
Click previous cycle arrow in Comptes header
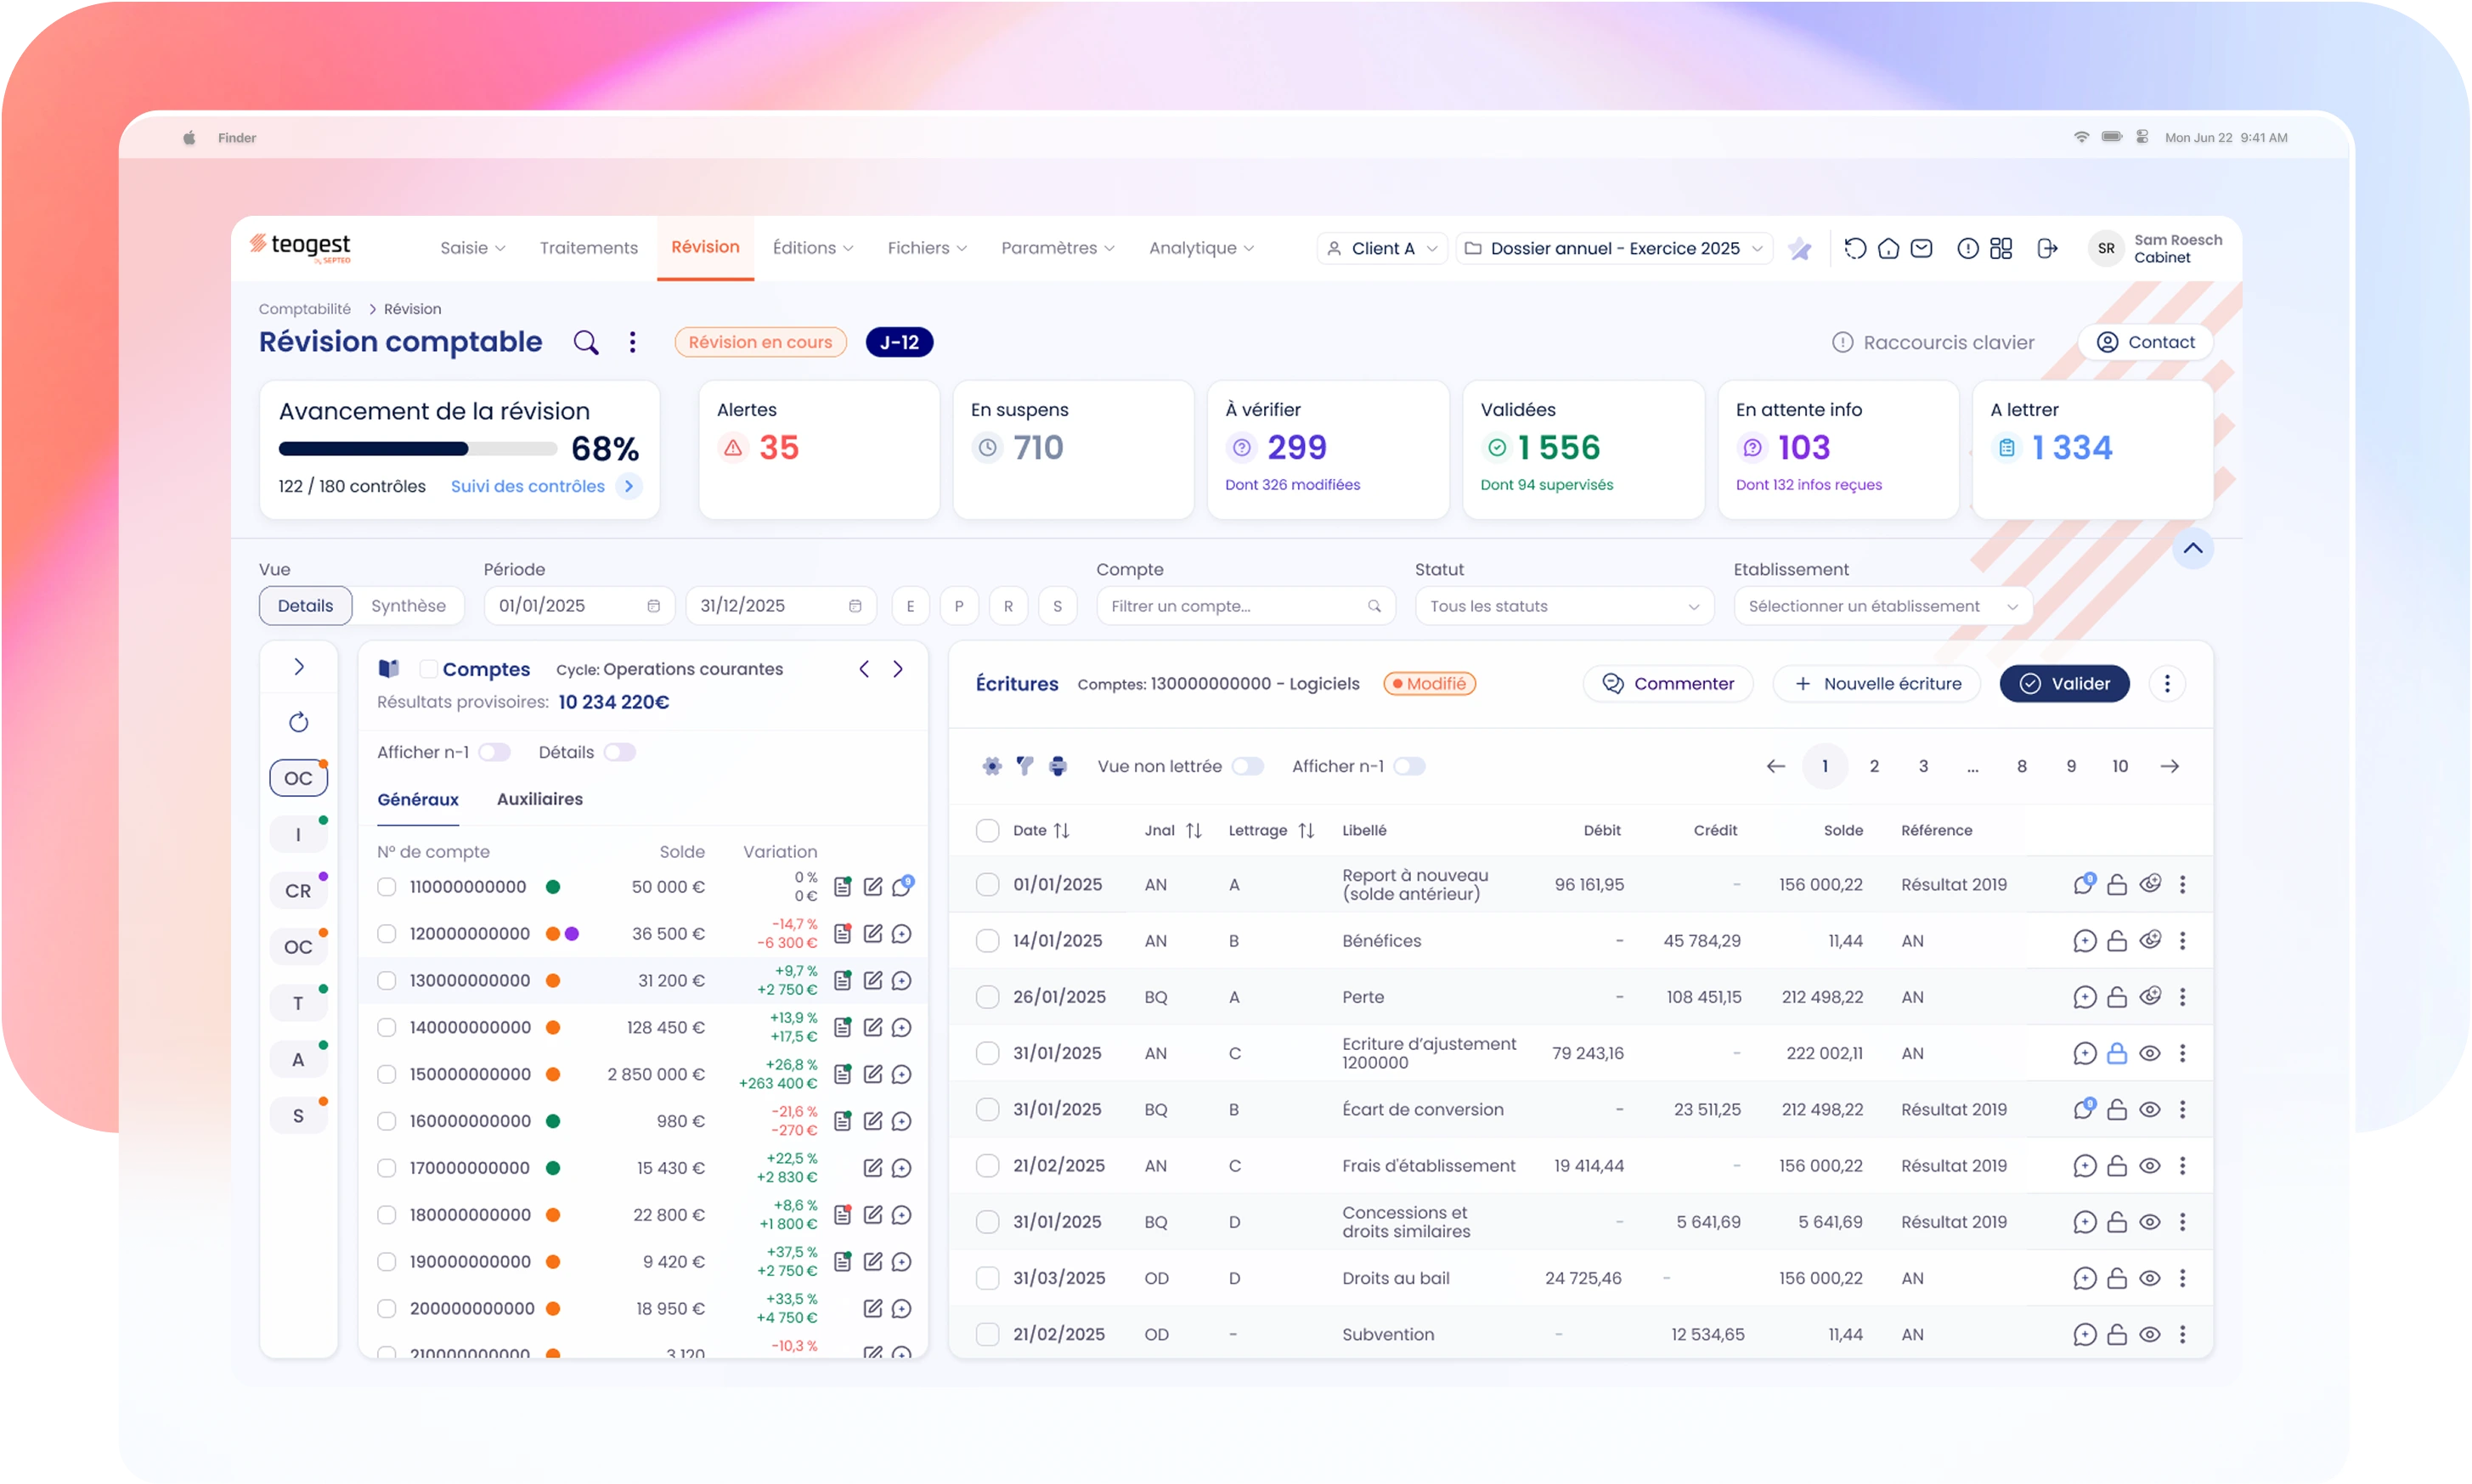pyautogui.click(x=864, y=669)
